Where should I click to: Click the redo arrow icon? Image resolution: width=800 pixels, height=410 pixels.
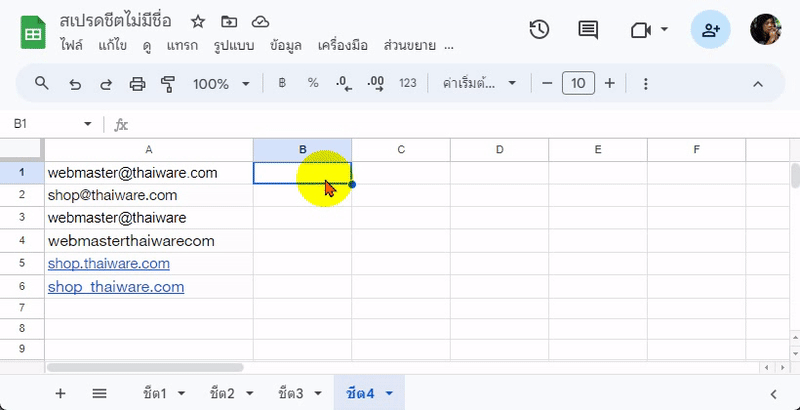pos(106,84)
